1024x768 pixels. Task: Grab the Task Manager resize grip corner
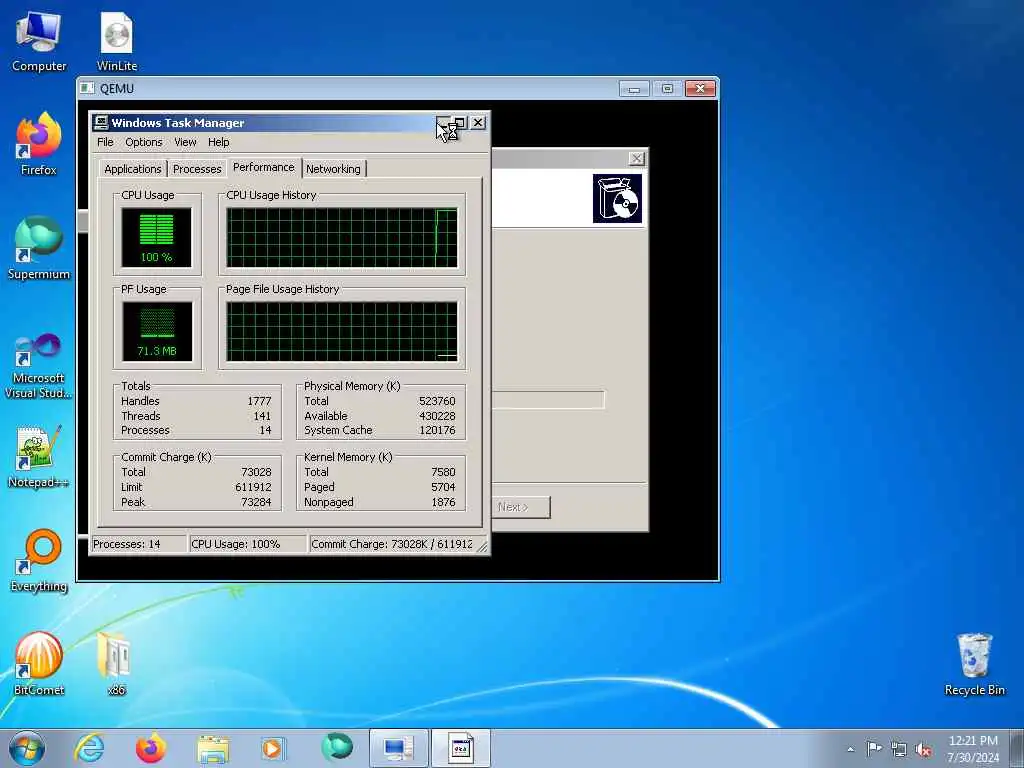pos(483,547)
